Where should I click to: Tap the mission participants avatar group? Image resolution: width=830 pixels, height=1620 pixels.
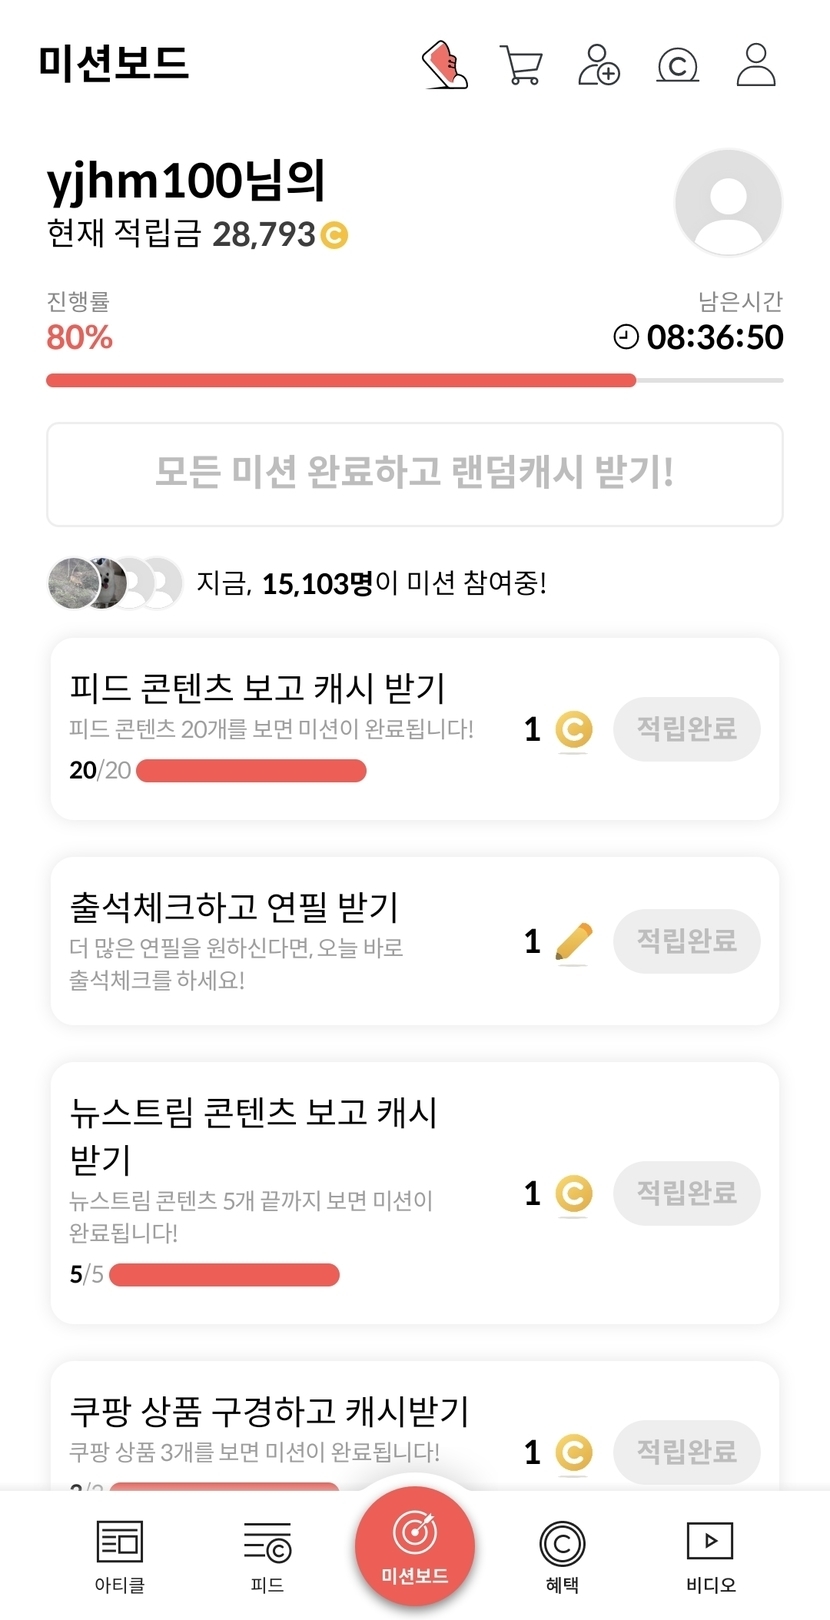point(115,583)
